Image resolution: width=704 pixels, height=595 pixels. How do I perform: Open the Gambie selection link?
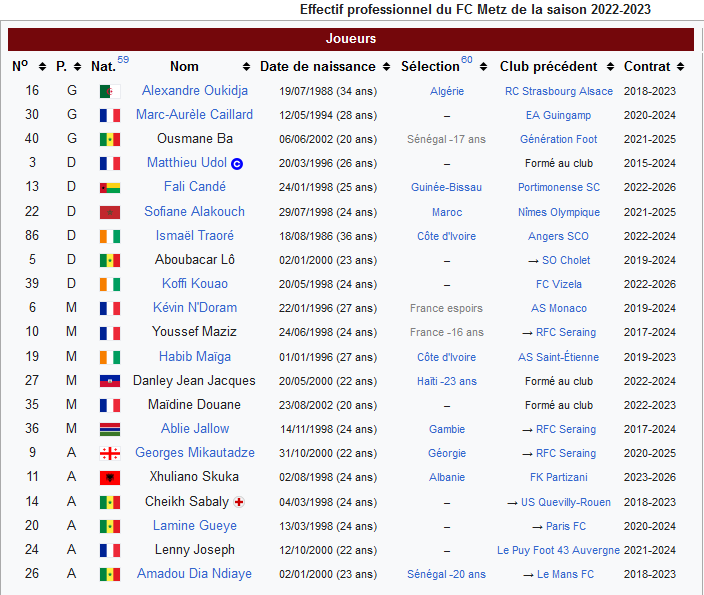click(x=447, y=429)
